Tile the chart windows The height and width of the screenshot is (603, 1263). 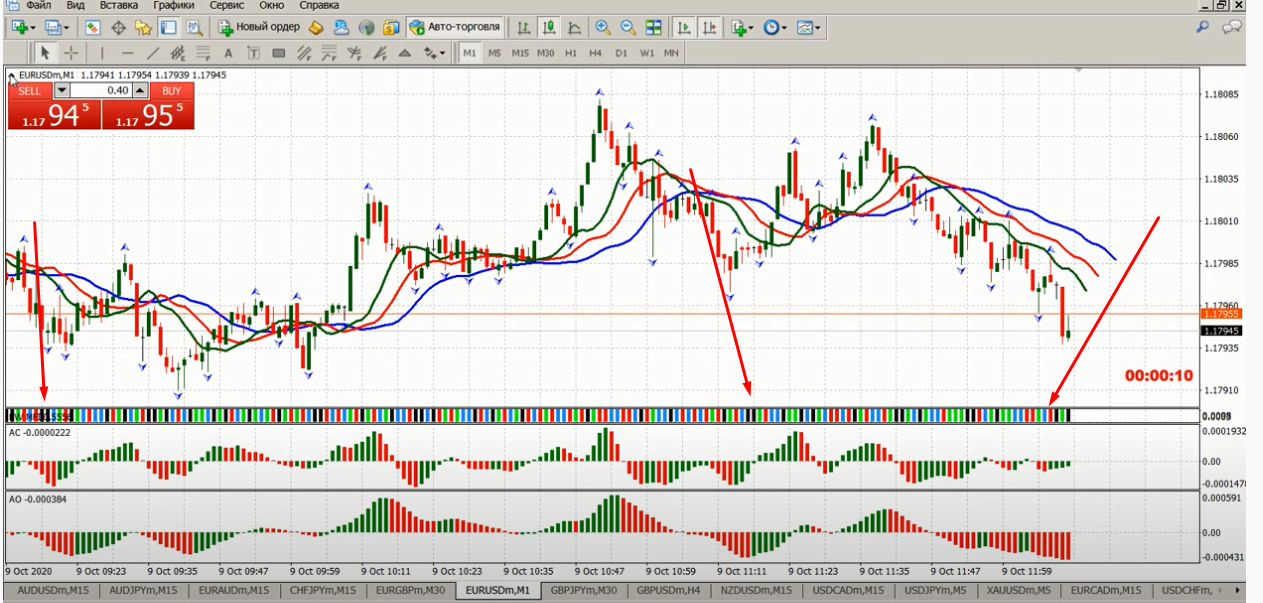(653, 28)
